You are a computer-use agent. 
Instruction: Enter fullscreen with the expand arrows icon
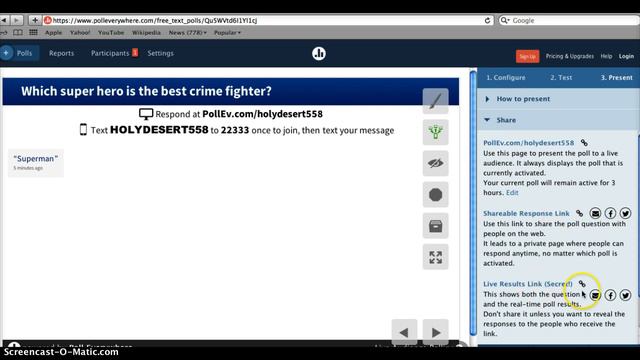(436, 257)
